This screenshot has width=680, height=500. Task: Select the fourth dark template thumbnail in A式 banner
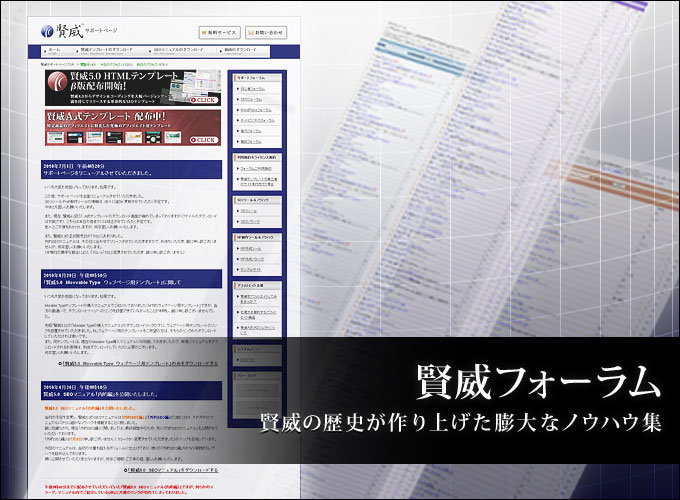114,137
